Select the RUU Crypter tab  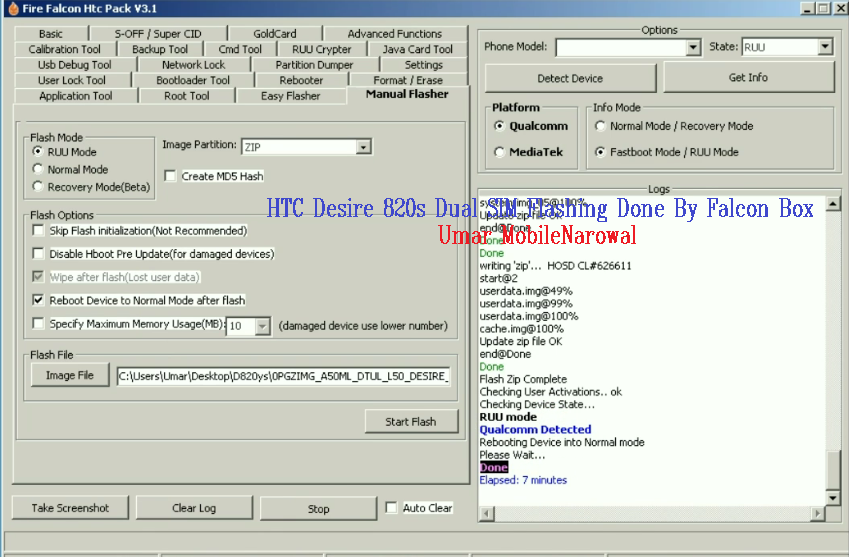[x=322, y=49]
